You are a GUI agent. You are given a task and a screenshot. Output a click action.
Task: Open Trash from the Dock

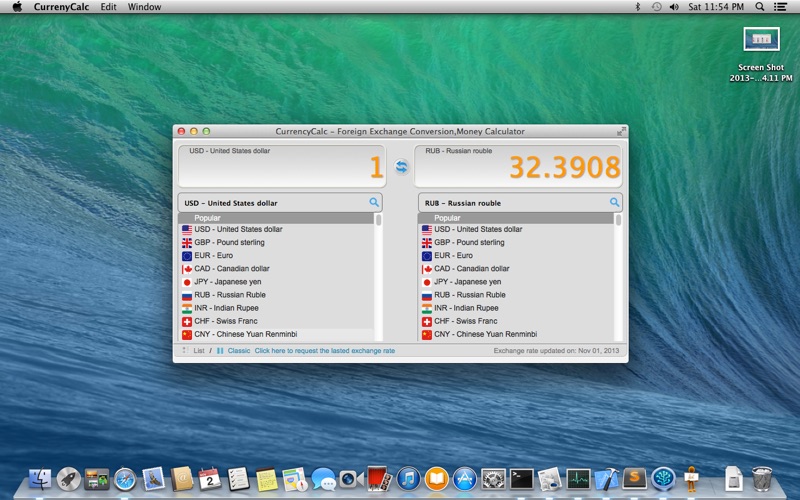tap(762, 479)
